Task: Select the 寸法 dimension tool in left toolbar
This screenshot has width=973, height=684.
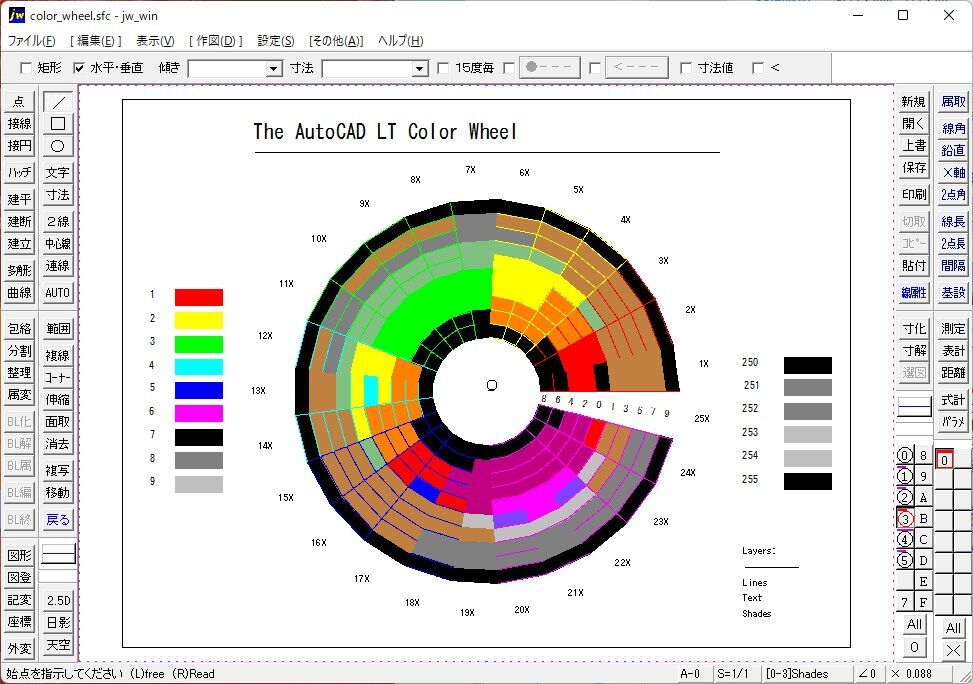Action: [58, 195]
